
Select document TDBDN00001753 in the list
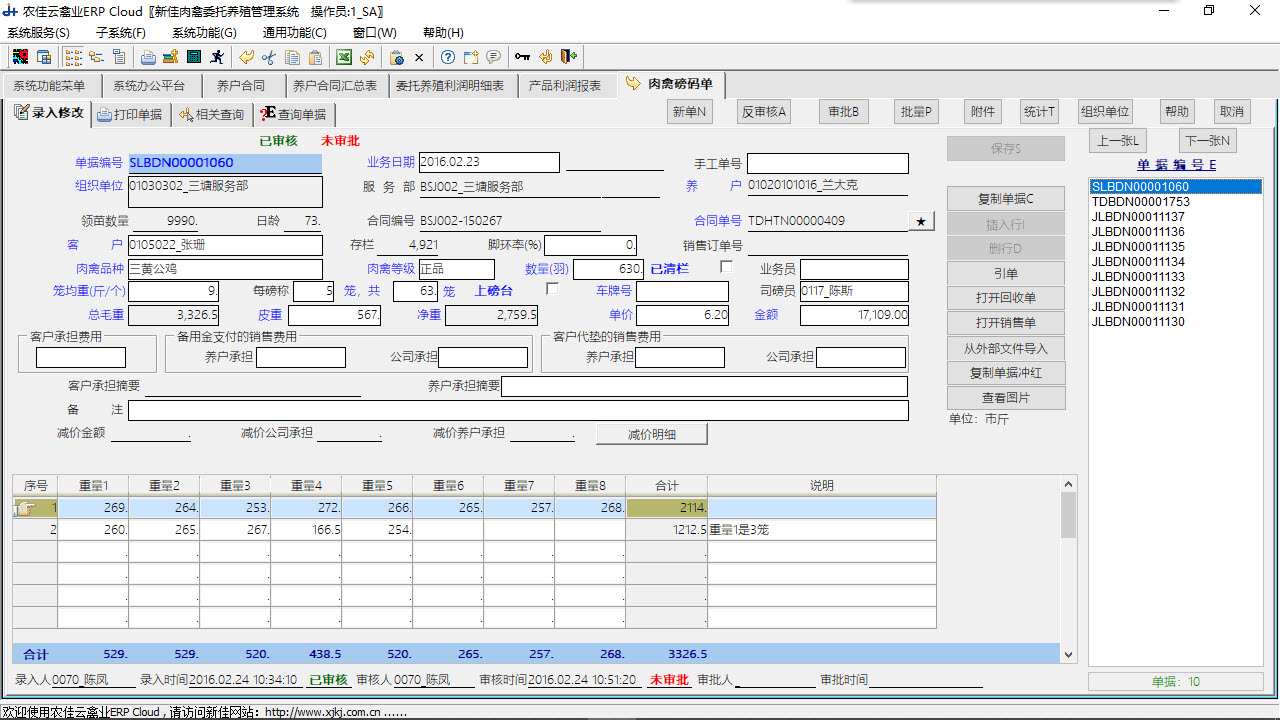coord(1140,202)
